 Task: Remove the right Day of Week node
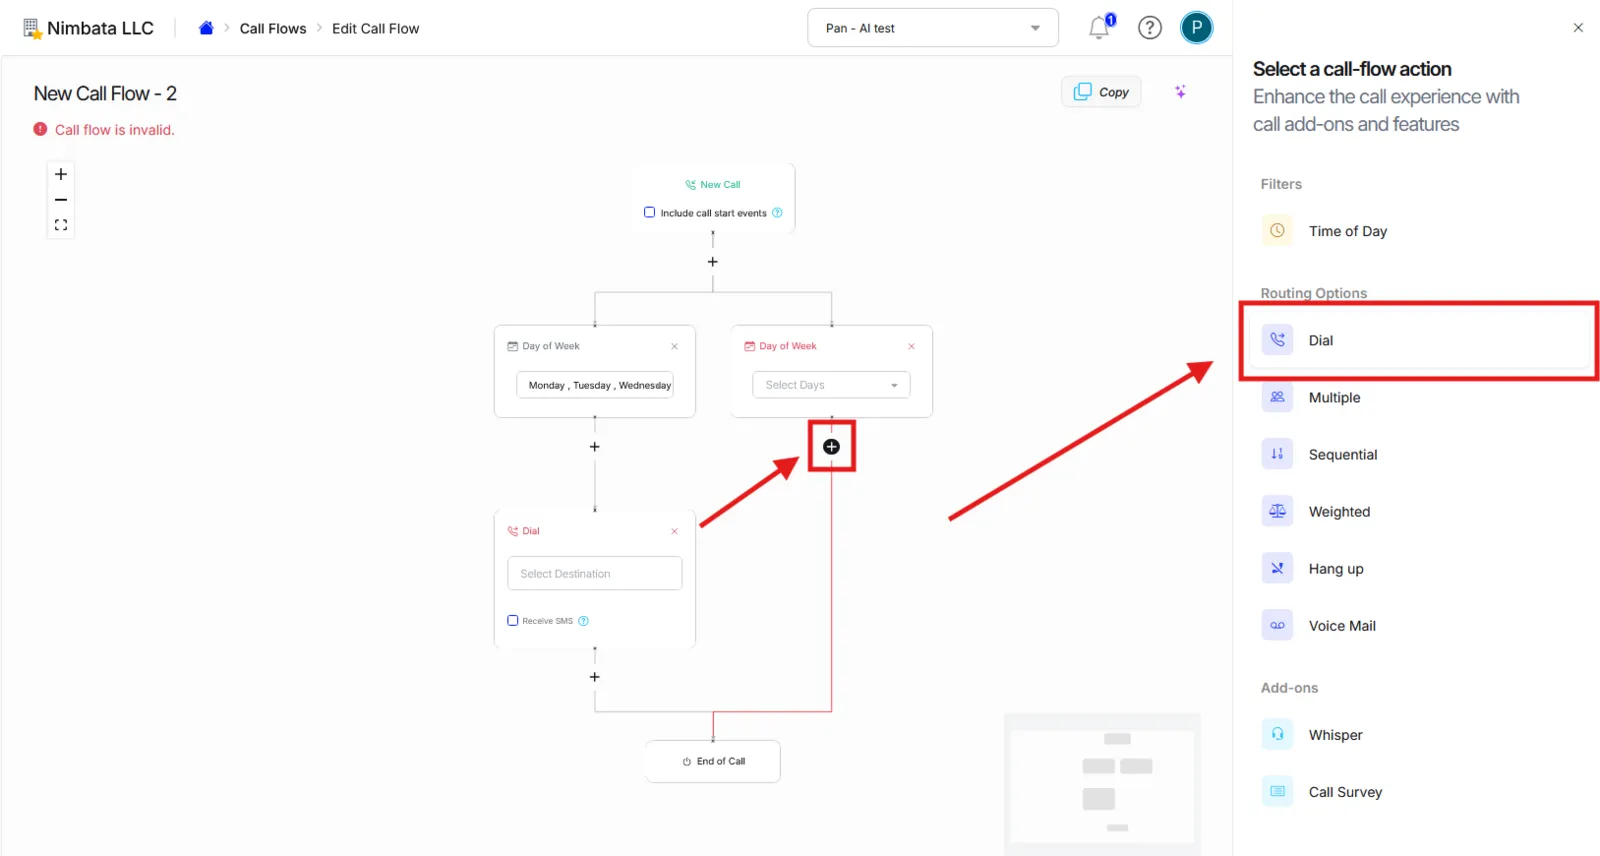click(911, 346)
